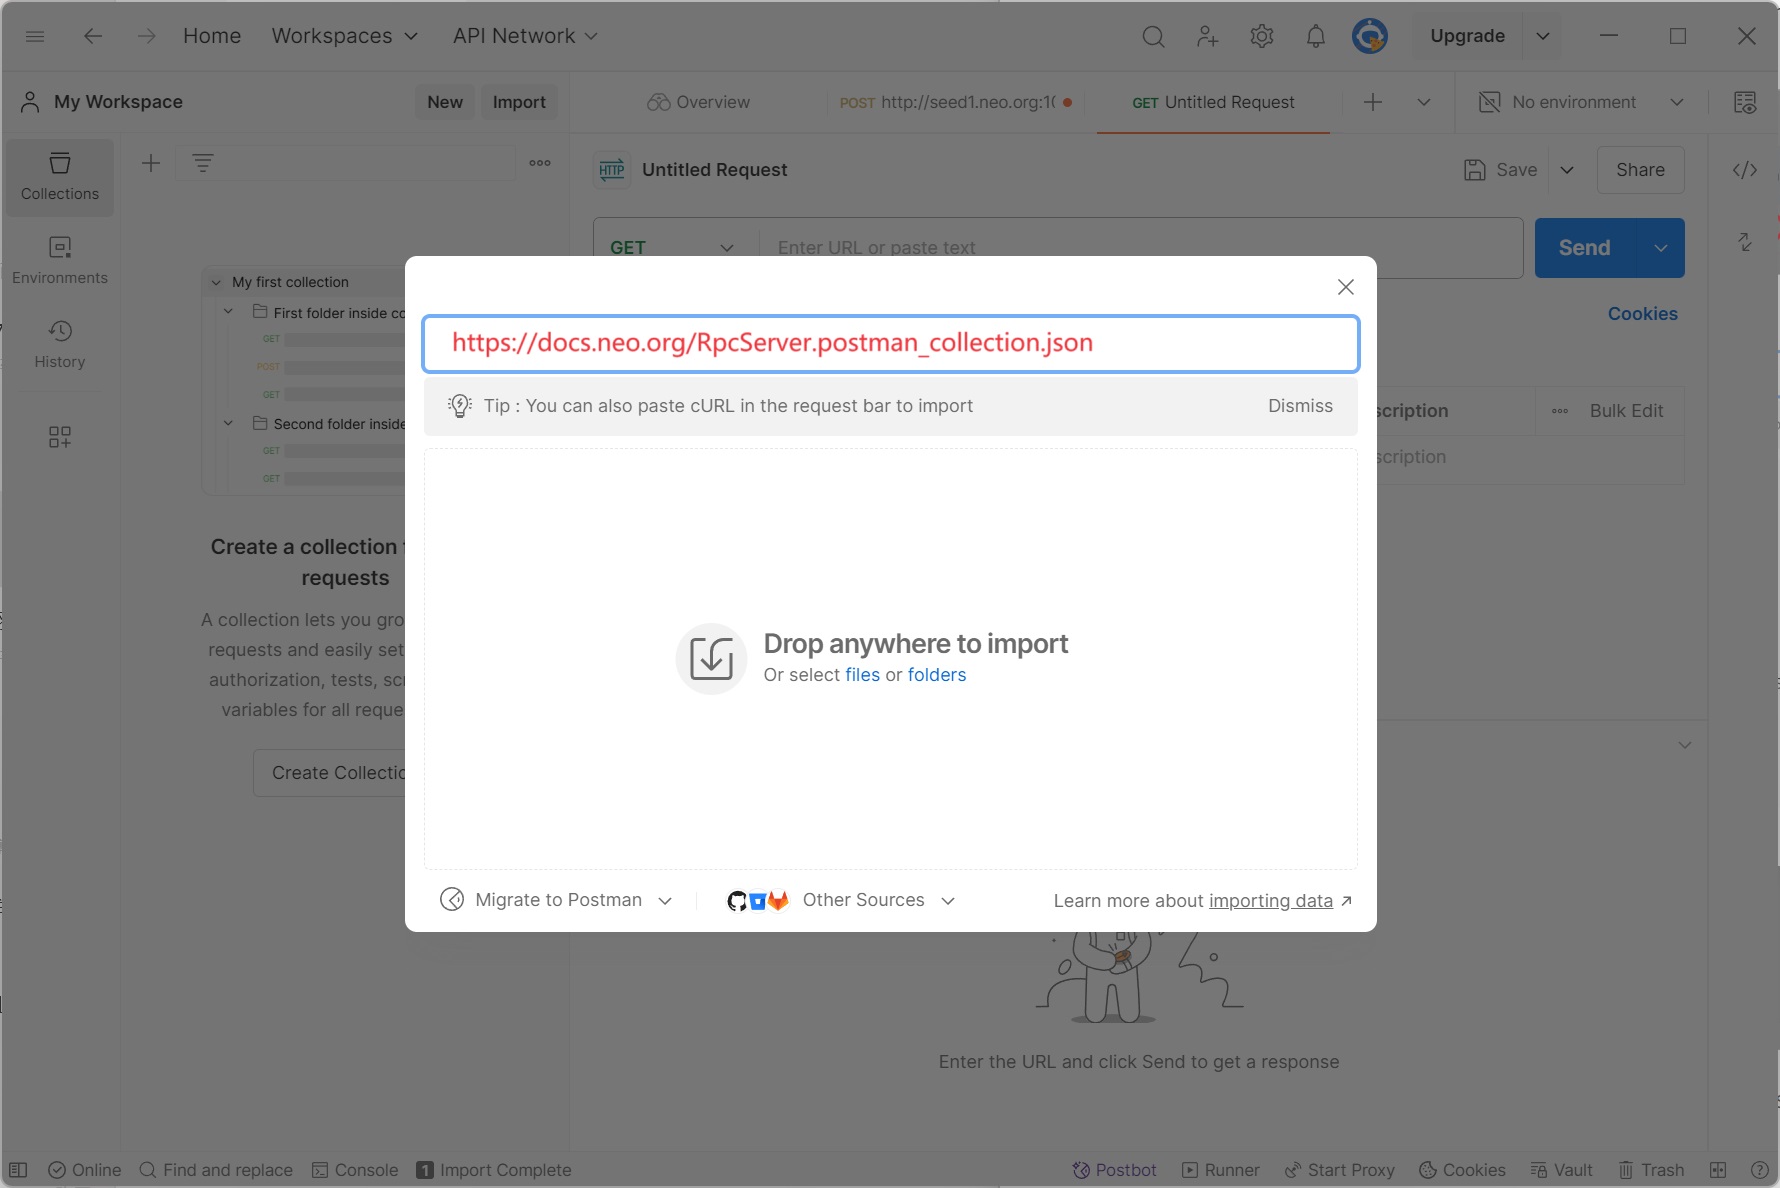The height and width of the screenshot is (1188, 1780).
Task: Open the No environment selector dropdown
Action: pos(1581,102)
